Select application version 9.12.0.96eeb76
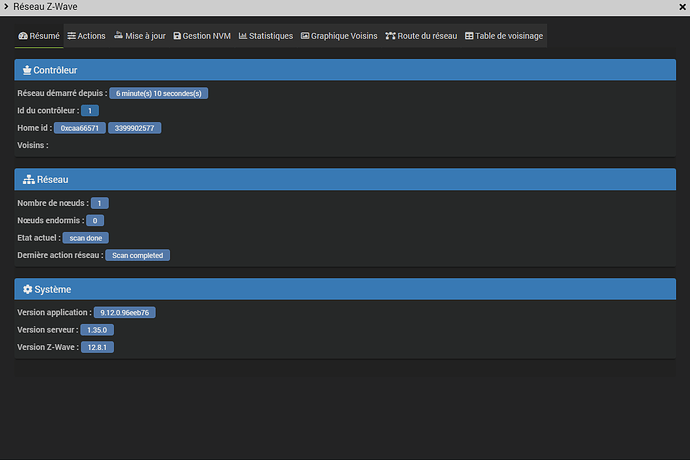Image resolution: width=690 pixels, height=460 pixels. [x=125, y=313]
